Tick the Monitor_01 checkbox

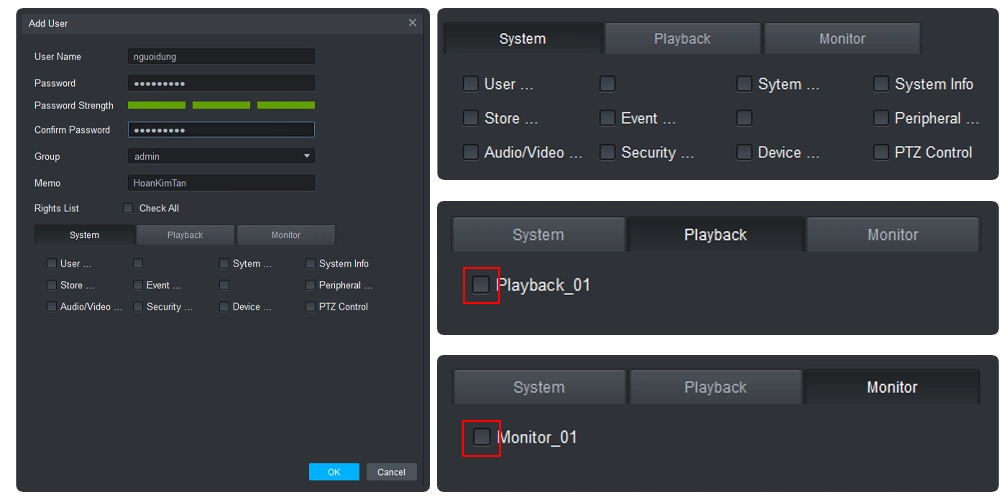[481, 437]
